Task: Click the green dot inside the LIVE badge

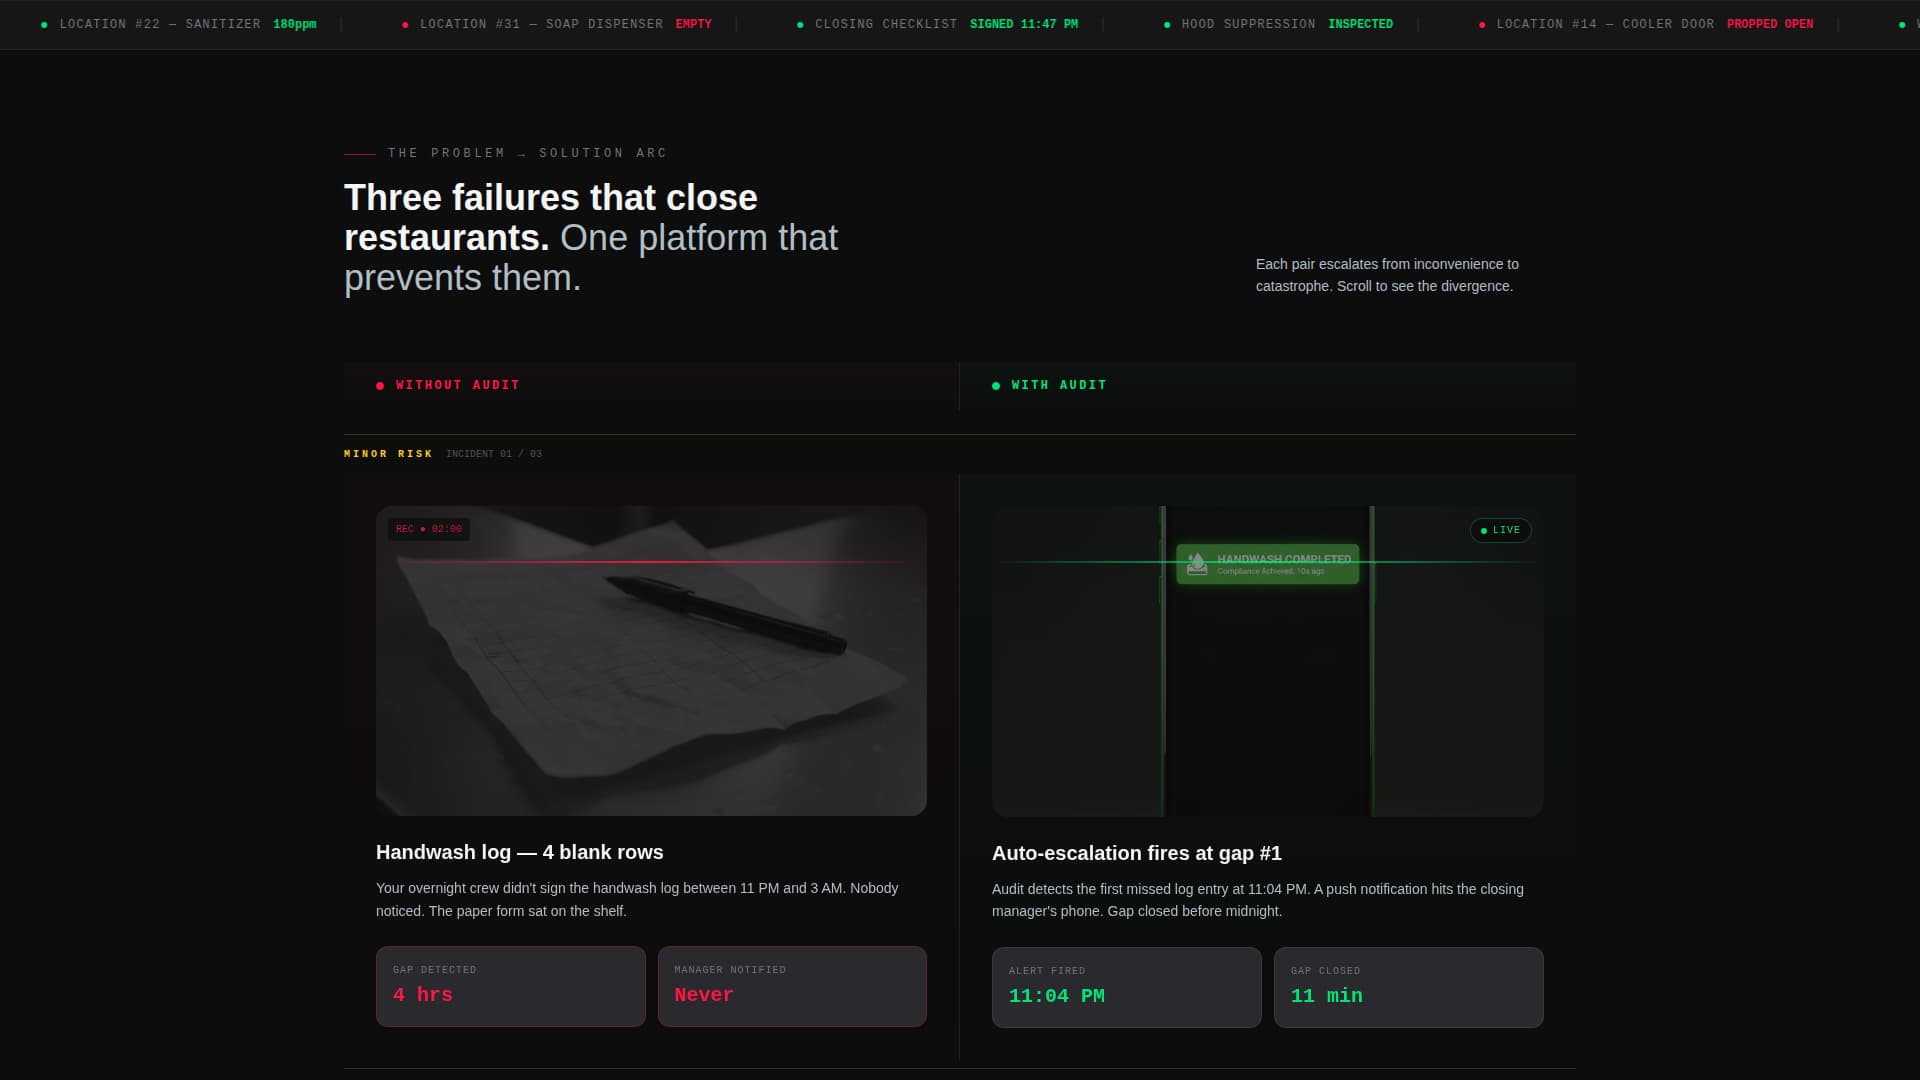Action: (x=1486, y=530)
